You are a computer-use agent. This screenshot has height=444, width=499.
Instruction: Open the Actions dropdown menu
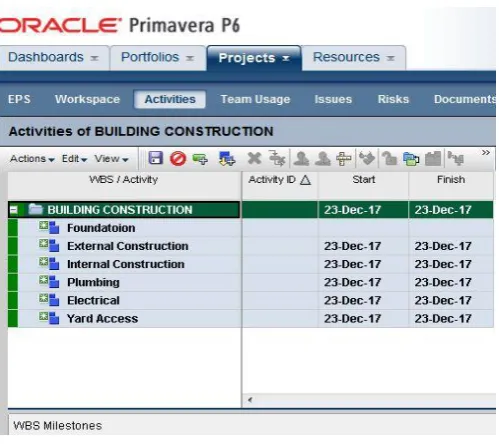click(32, 159)
